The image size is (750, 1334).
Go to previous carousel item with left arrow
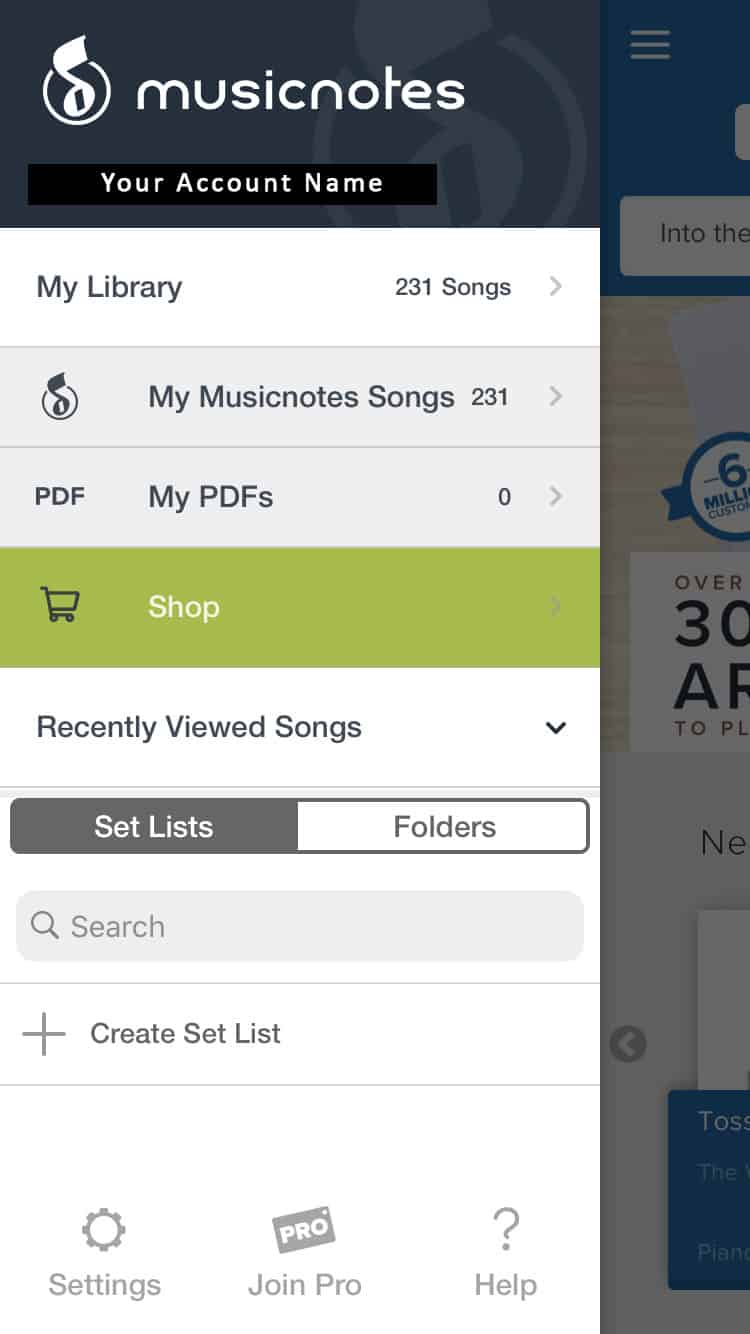[628, 1044]
